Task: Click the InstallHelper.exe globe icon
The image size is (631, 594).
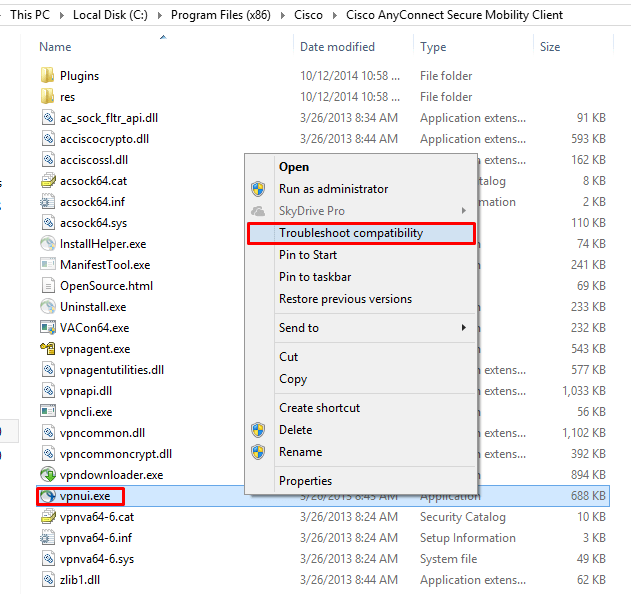Action: [x=48, y=243]
